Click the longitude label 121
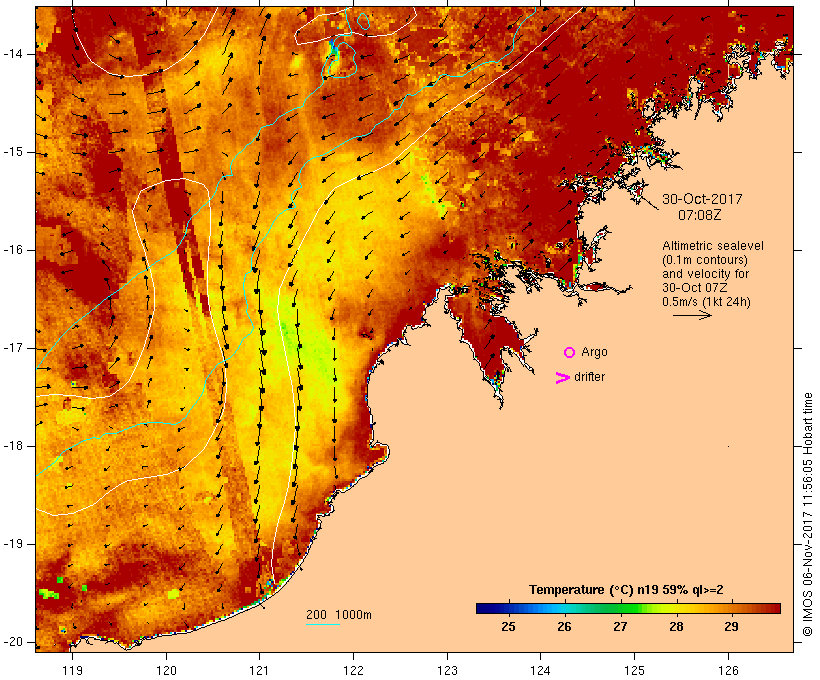Image resolution: width=820 pixels, height=680 pixels. tap(259, 670)
